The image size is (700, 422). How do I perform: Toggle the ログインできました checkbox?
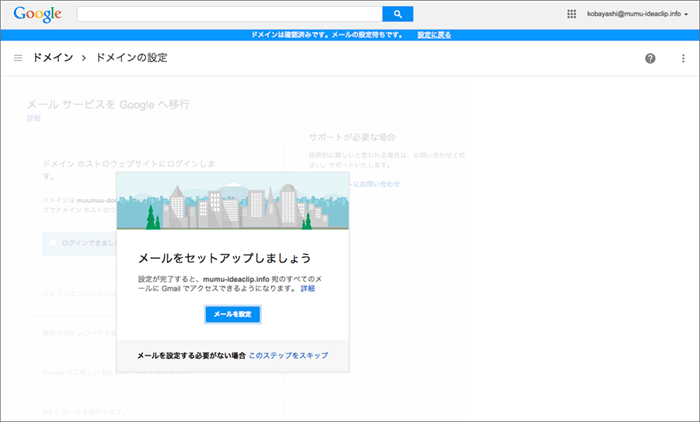click(x=53, y=242)
